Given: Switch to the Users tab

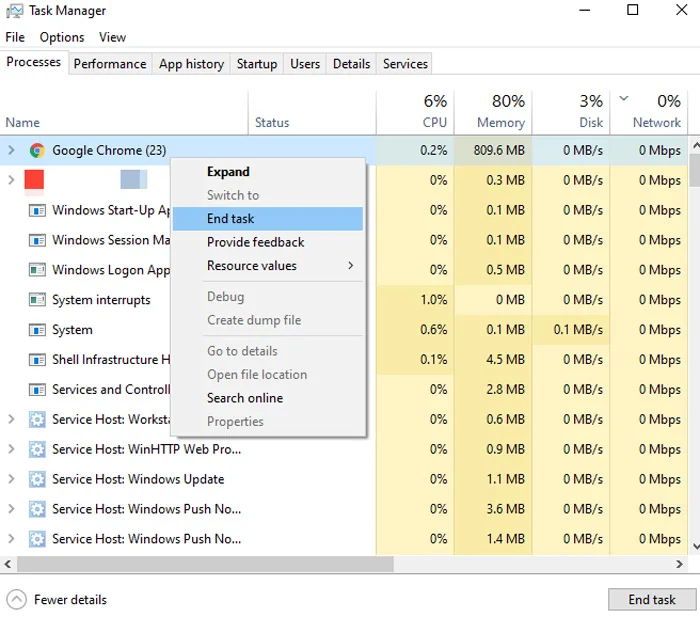Looking at the screenshot, I should point(305,64).
